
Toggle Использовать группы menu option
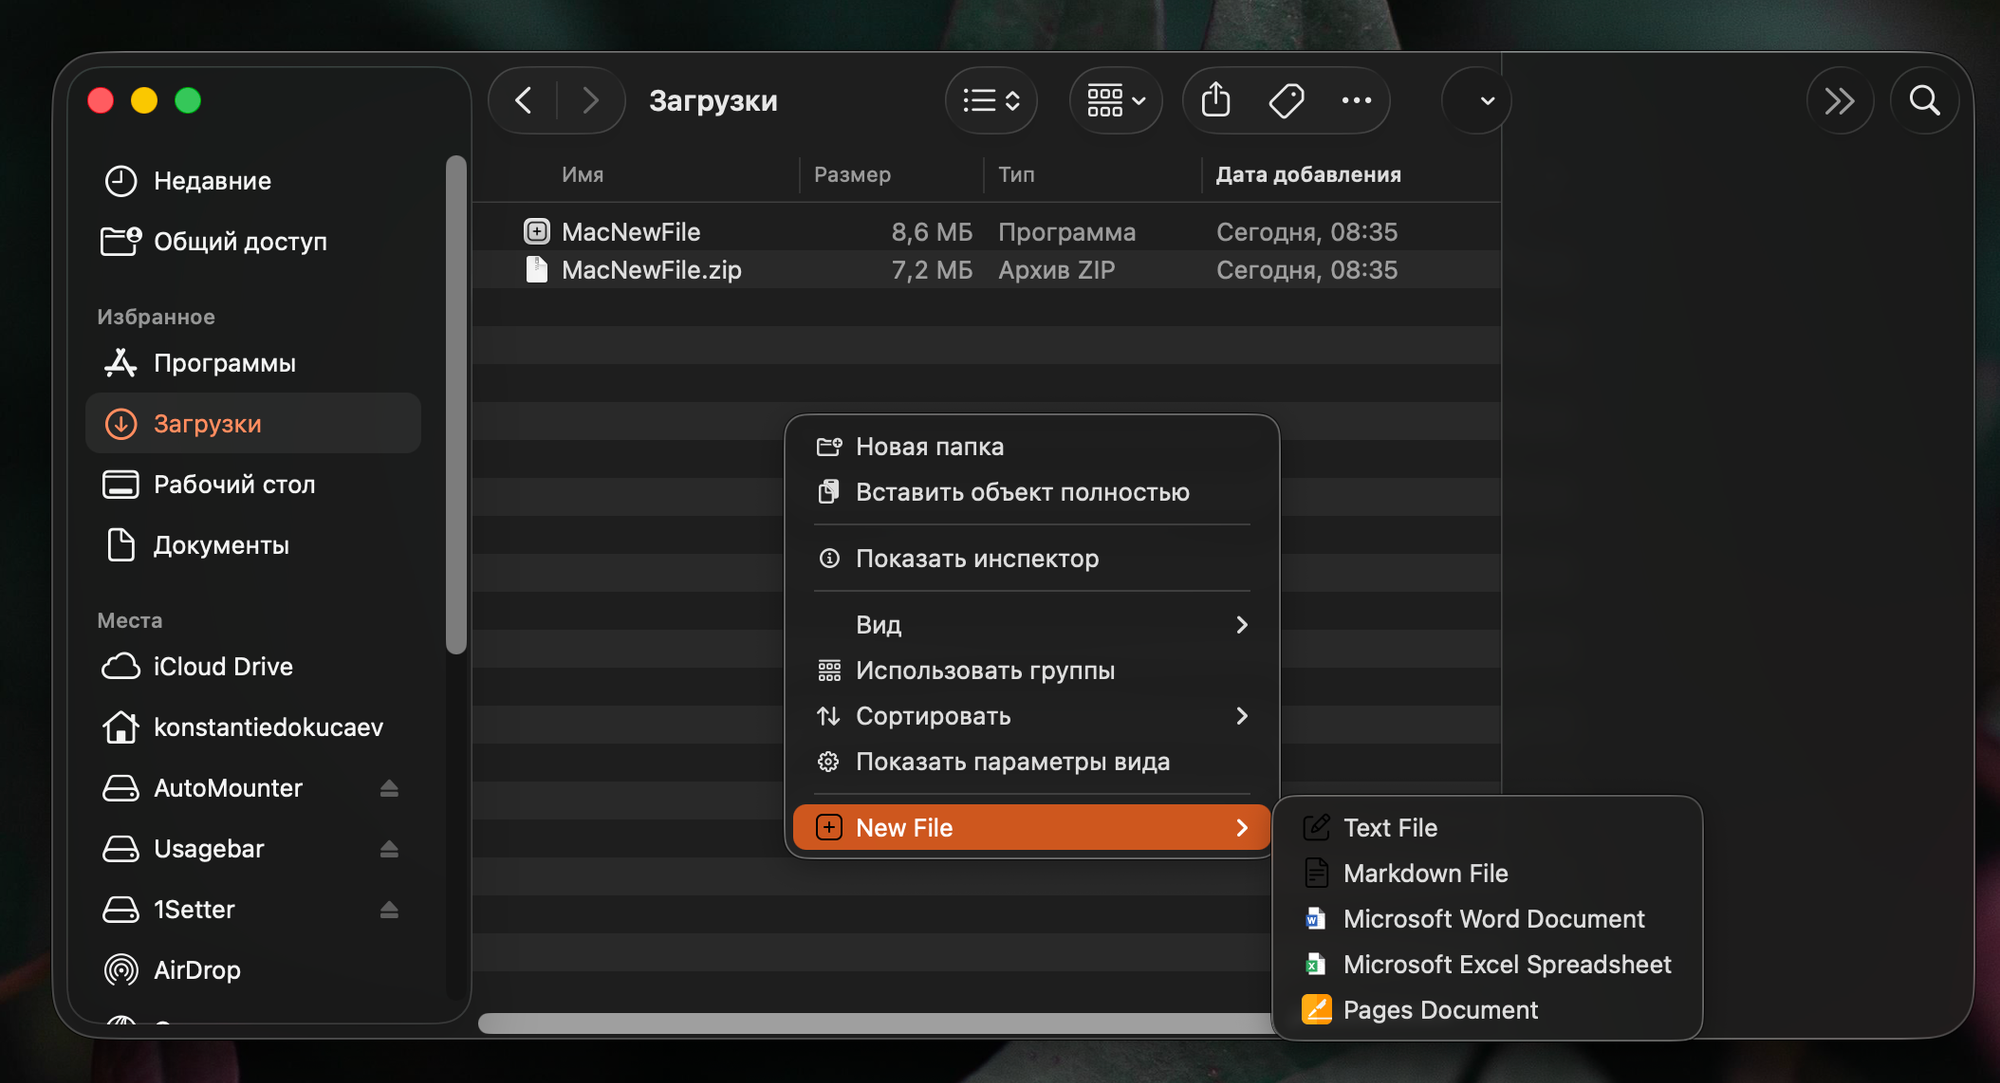pos(984,671)
